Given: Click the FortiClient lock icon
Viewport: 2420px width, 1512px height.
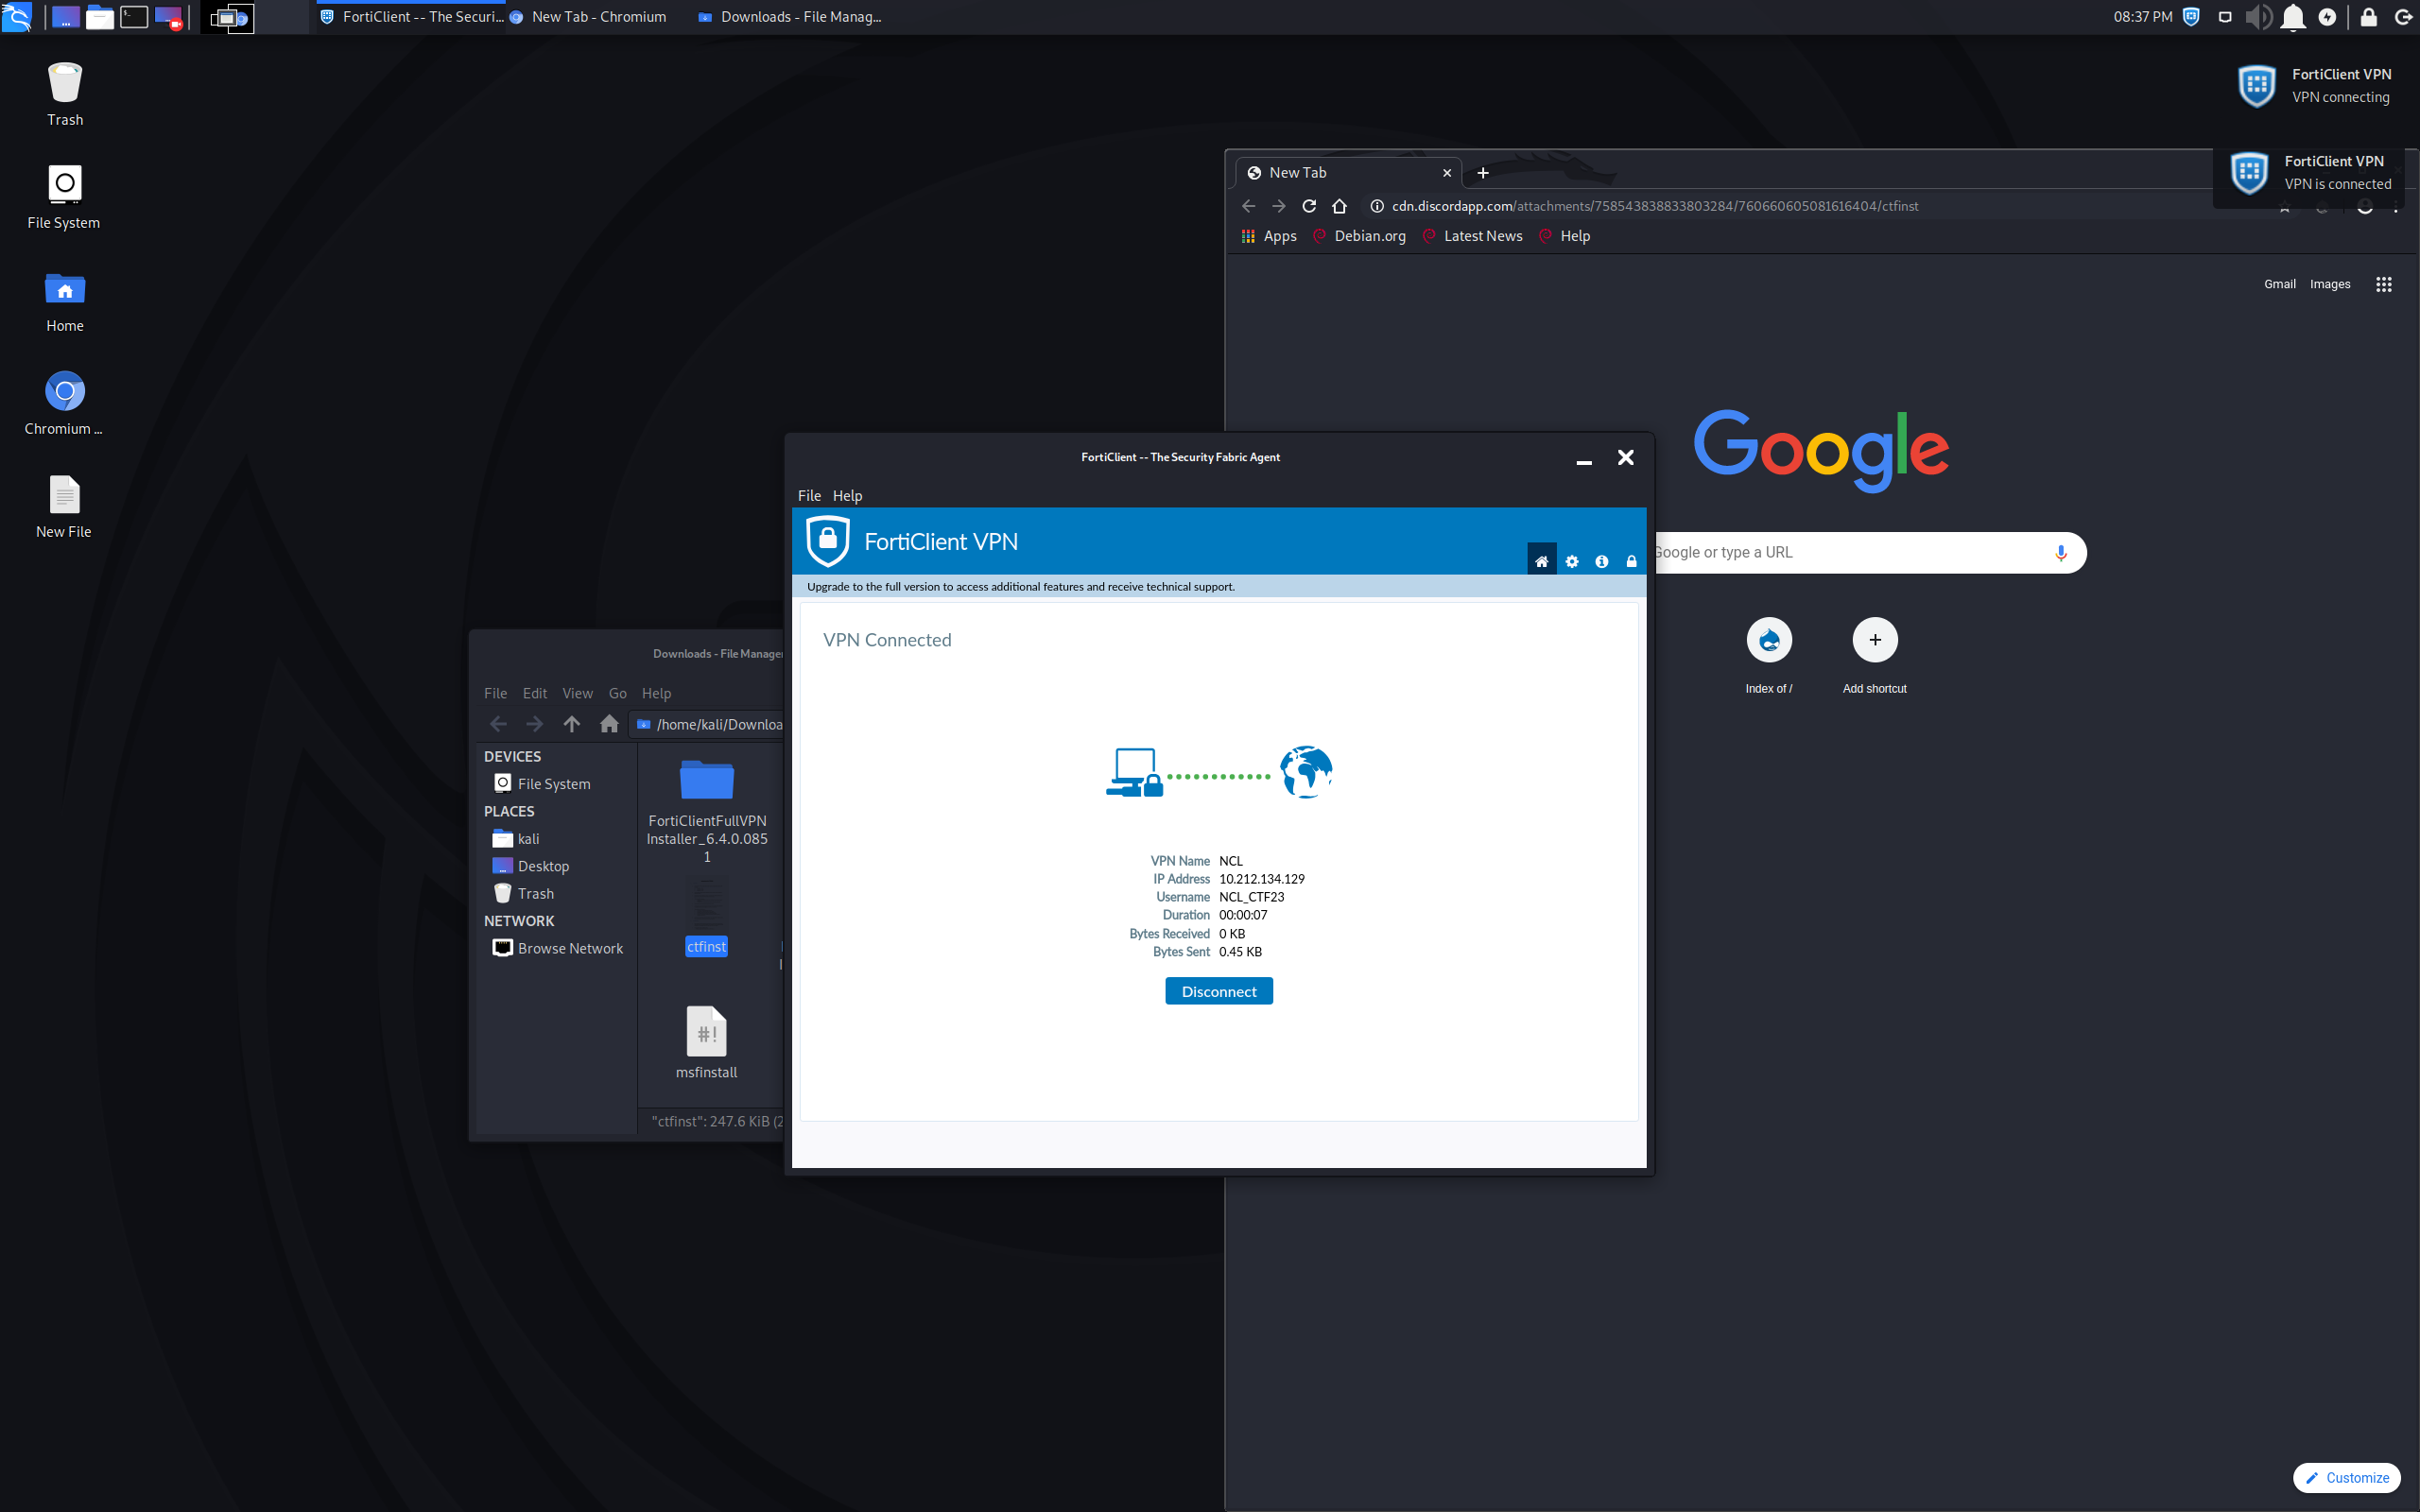Looking at the screenshot, I should coord(1631,561).
